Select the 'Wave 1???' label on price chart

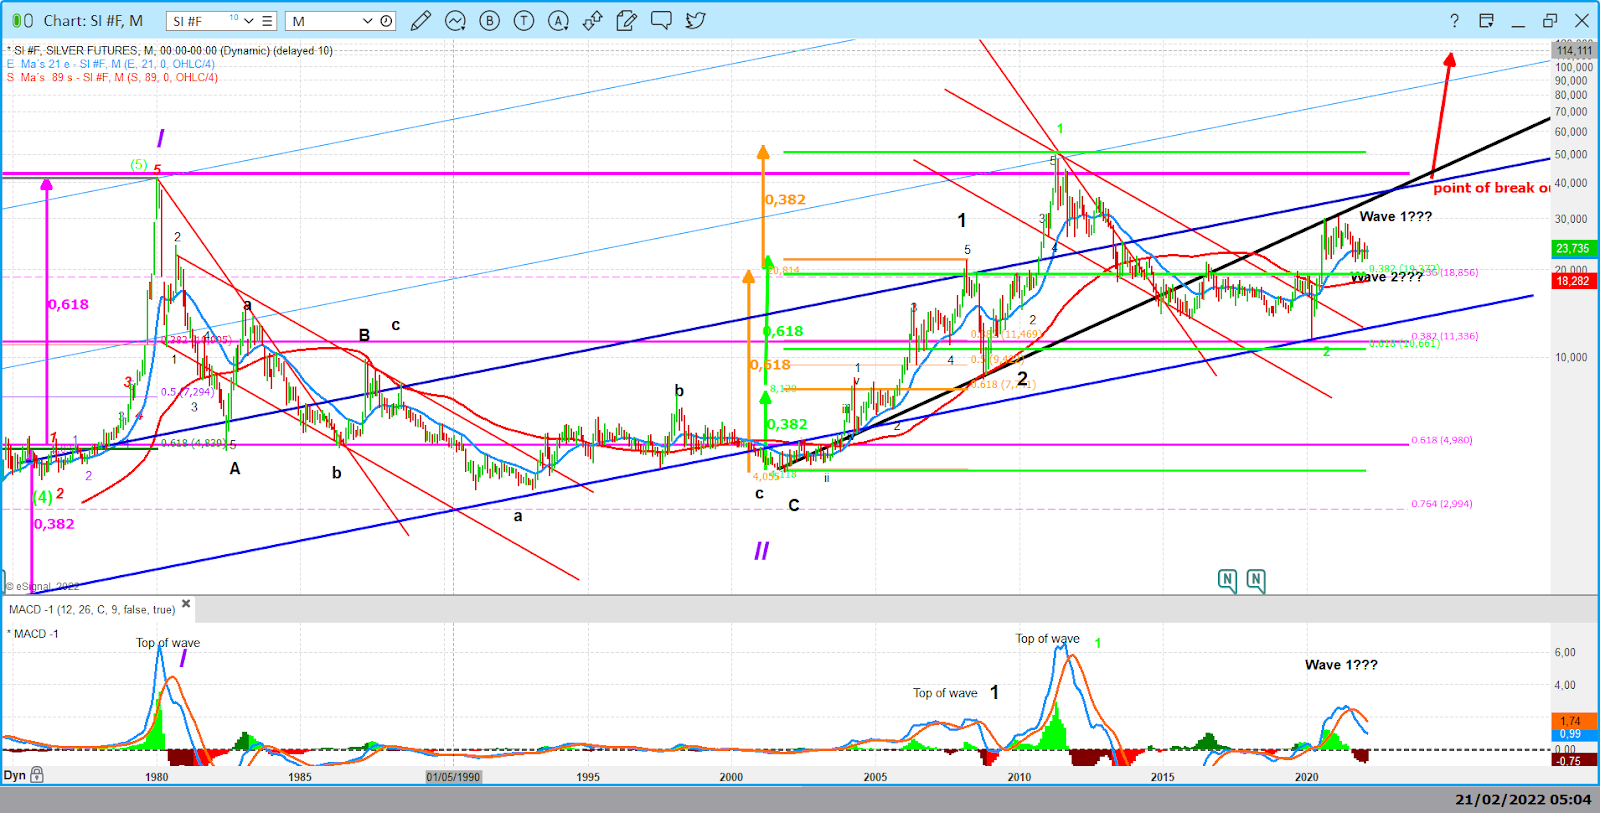[1396, 216]
